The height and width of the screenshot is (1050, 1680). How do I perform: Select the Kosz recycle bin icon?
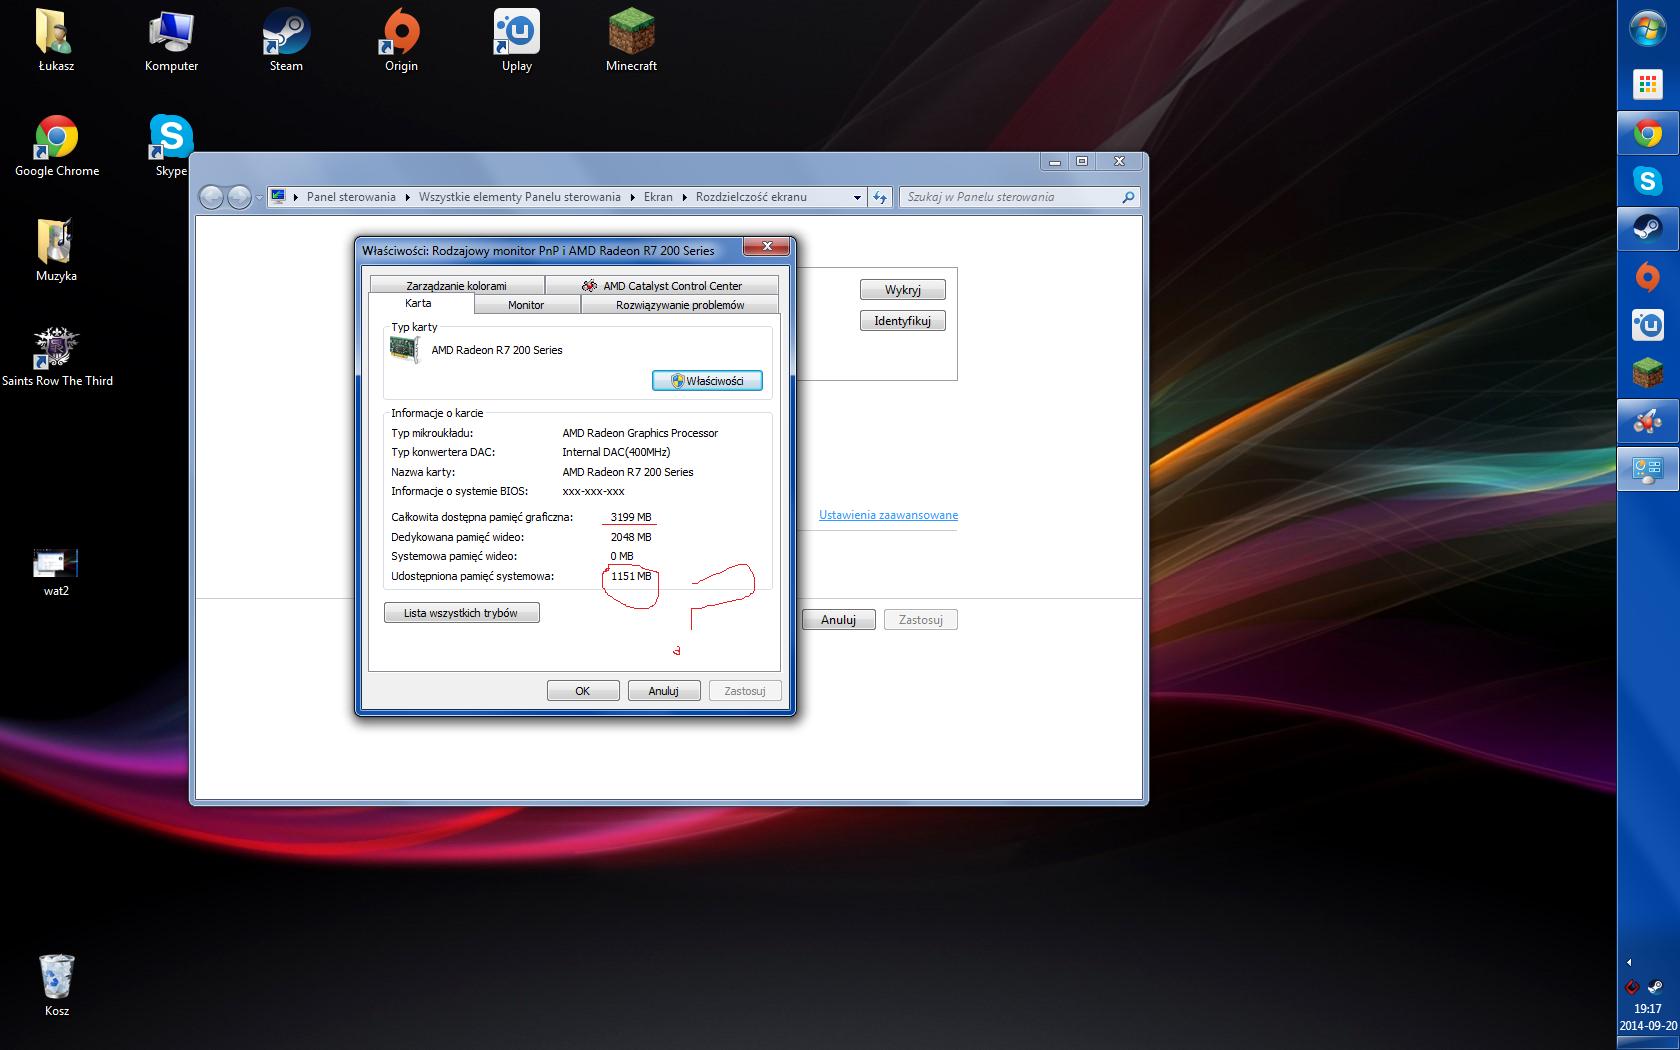tap(56, 985)
